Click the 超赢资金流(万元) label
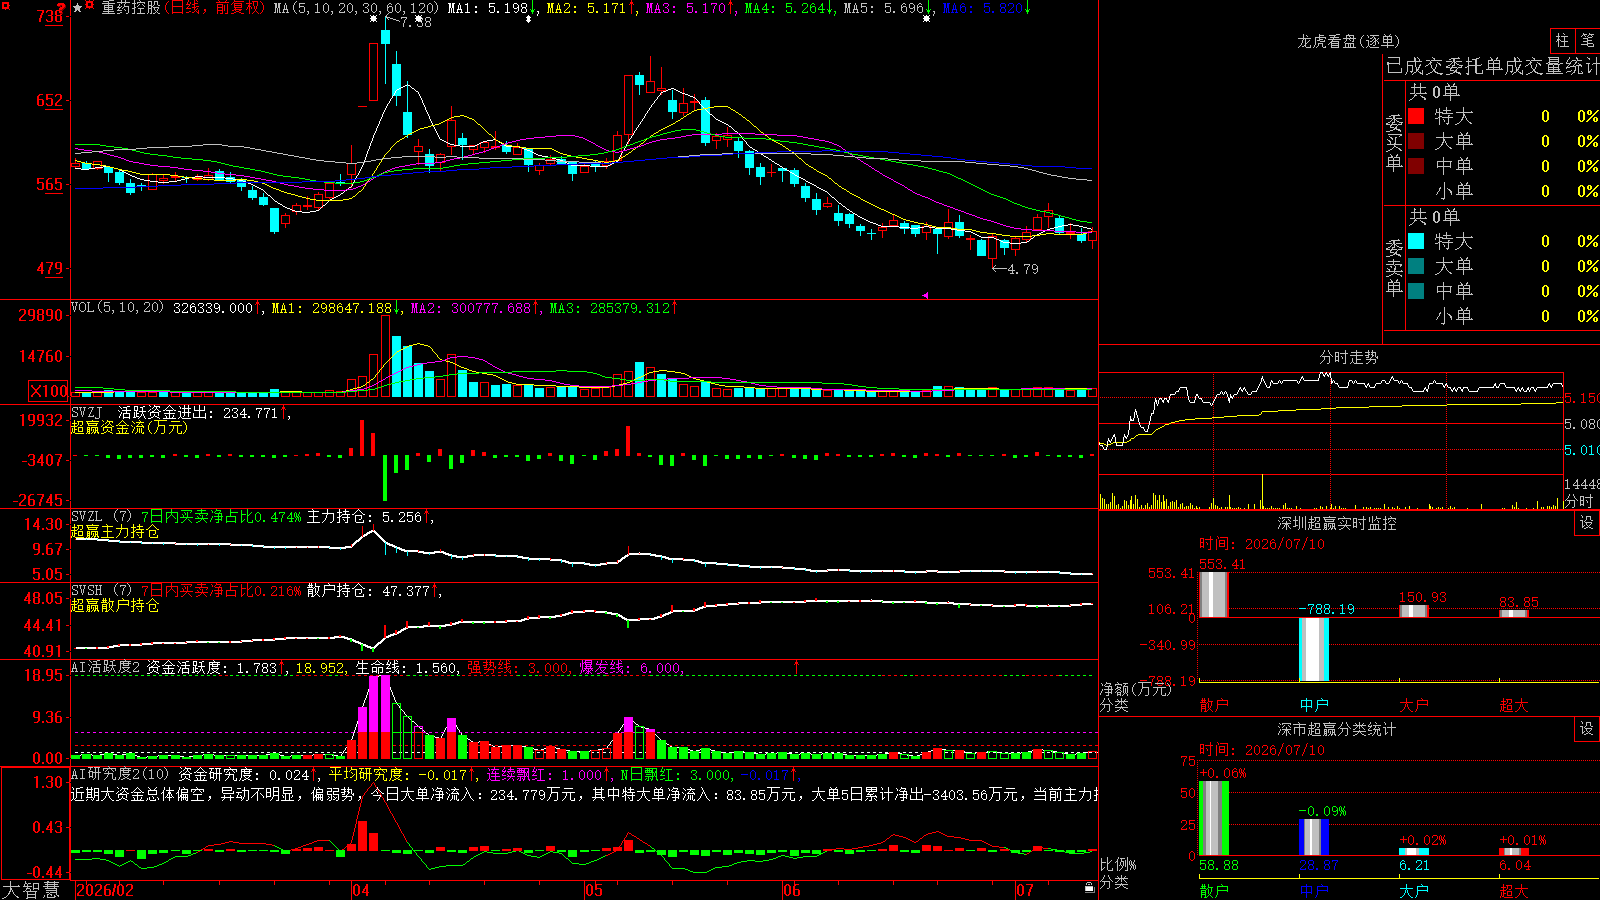 (129, 427)
